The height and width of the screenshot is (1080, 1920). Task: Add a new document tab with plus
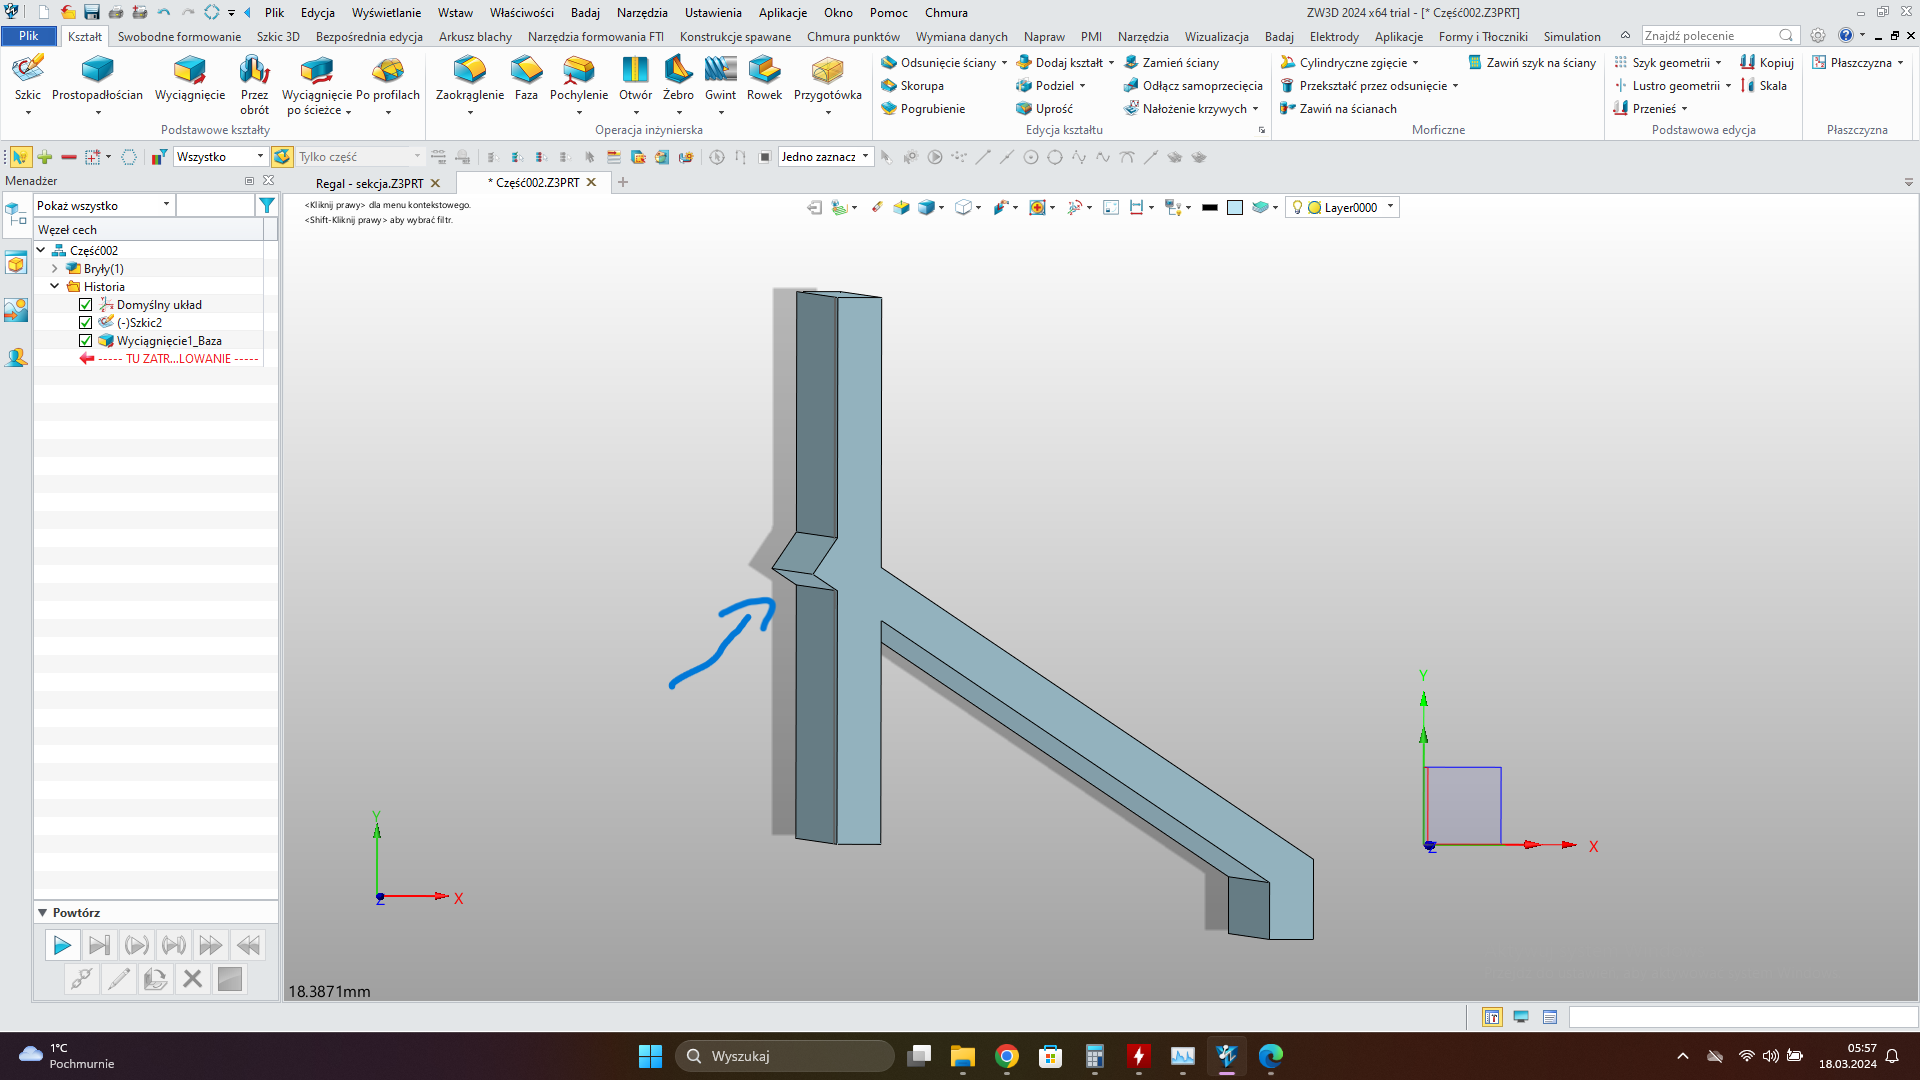click(623, 182)
